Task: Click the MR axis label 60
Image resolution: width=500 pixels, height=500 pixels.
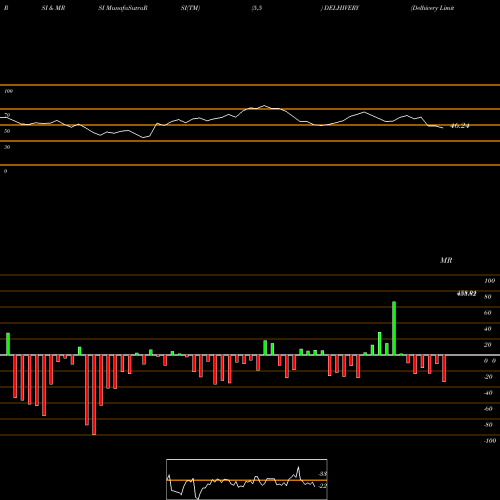Action: coord(488,313)
